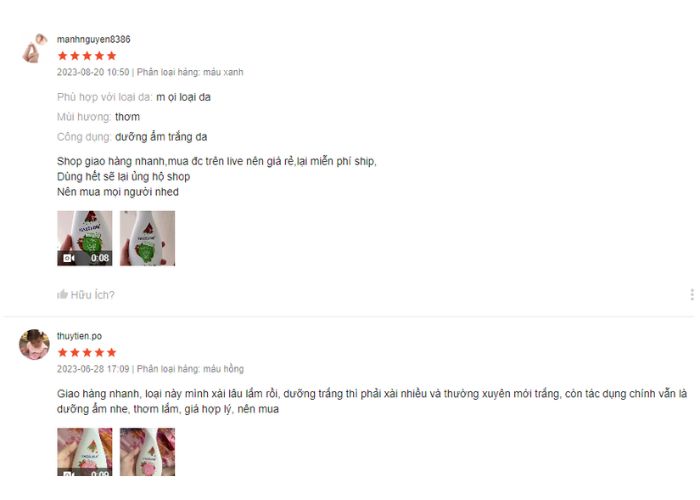Screen dimensions: 700x500
Task: Click thuytien.po's five-star rating
Action: pos(87,353)
